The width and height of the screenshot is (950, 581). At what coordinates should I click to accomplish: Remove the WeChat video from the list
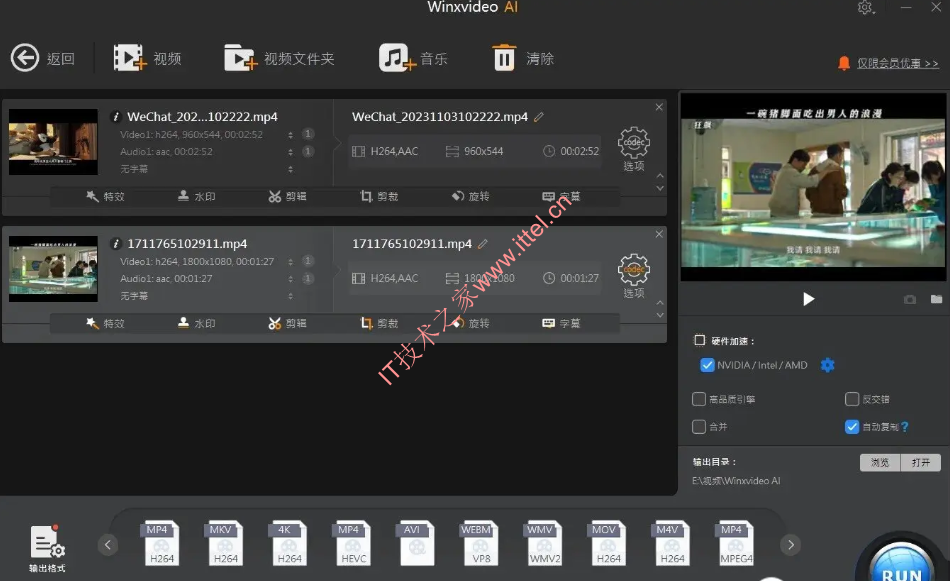click(x=659, y=107)
